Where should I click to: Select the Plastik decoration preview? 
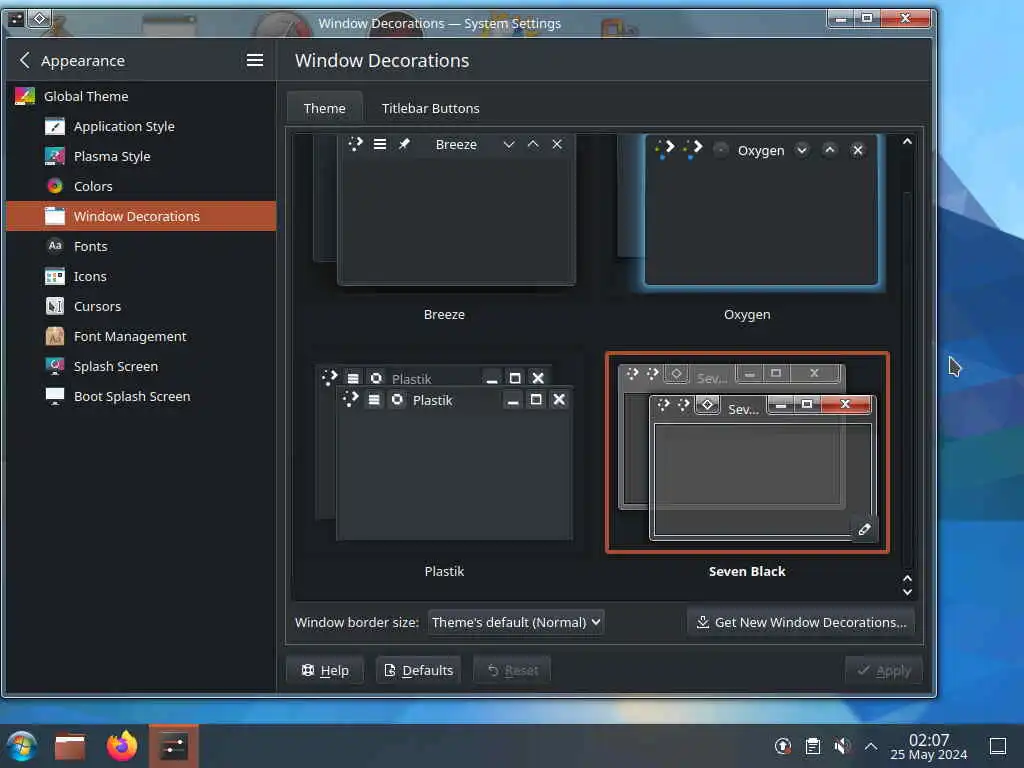[x=444, y=452]
